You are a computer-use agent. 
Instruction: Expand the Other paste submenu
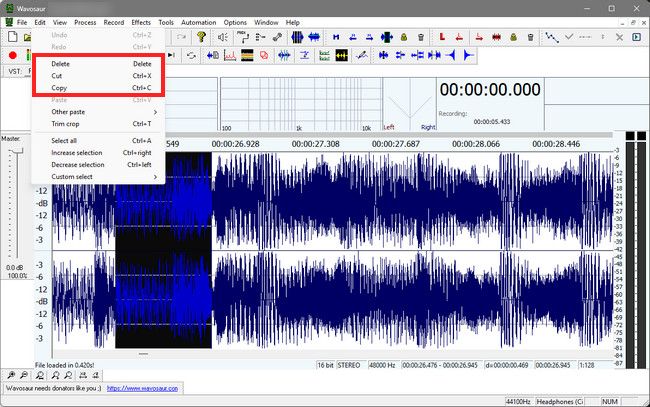click(x=99, y=112)
